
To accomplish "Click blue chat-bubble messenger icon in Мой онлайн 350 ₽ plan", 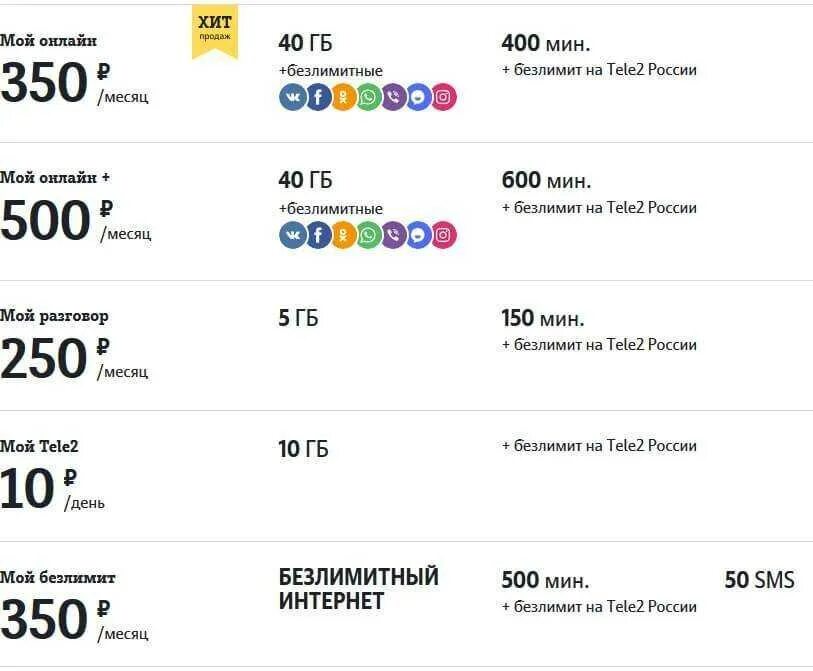I will 418,97.
